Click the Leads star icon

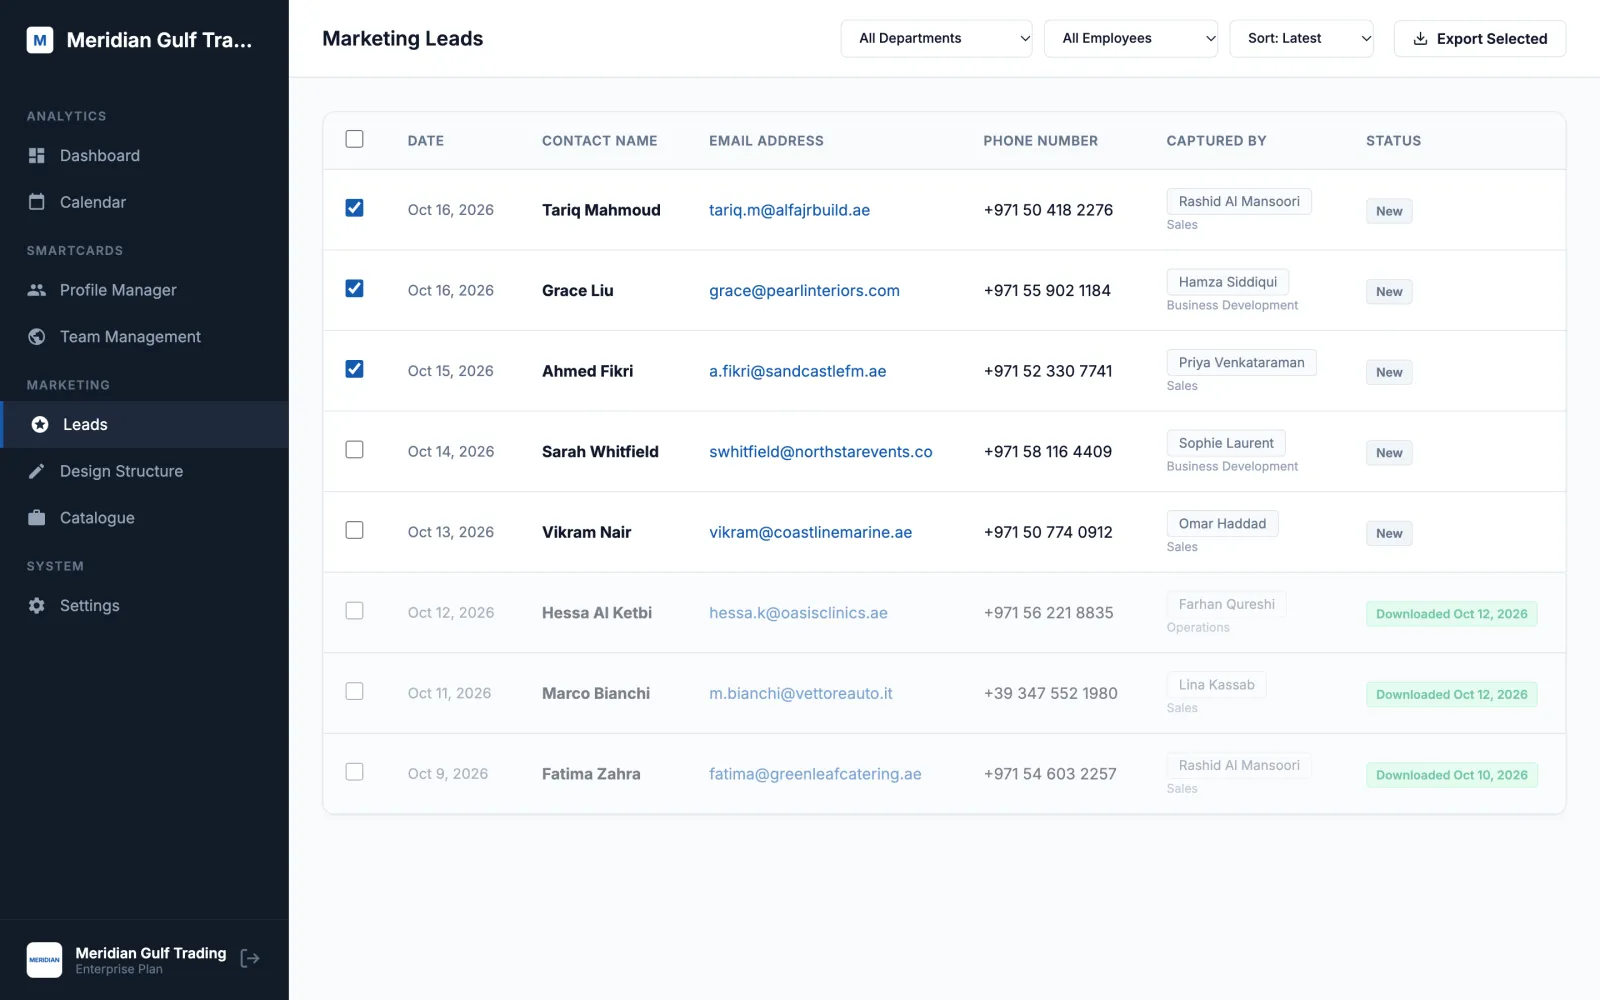(40, 425)
